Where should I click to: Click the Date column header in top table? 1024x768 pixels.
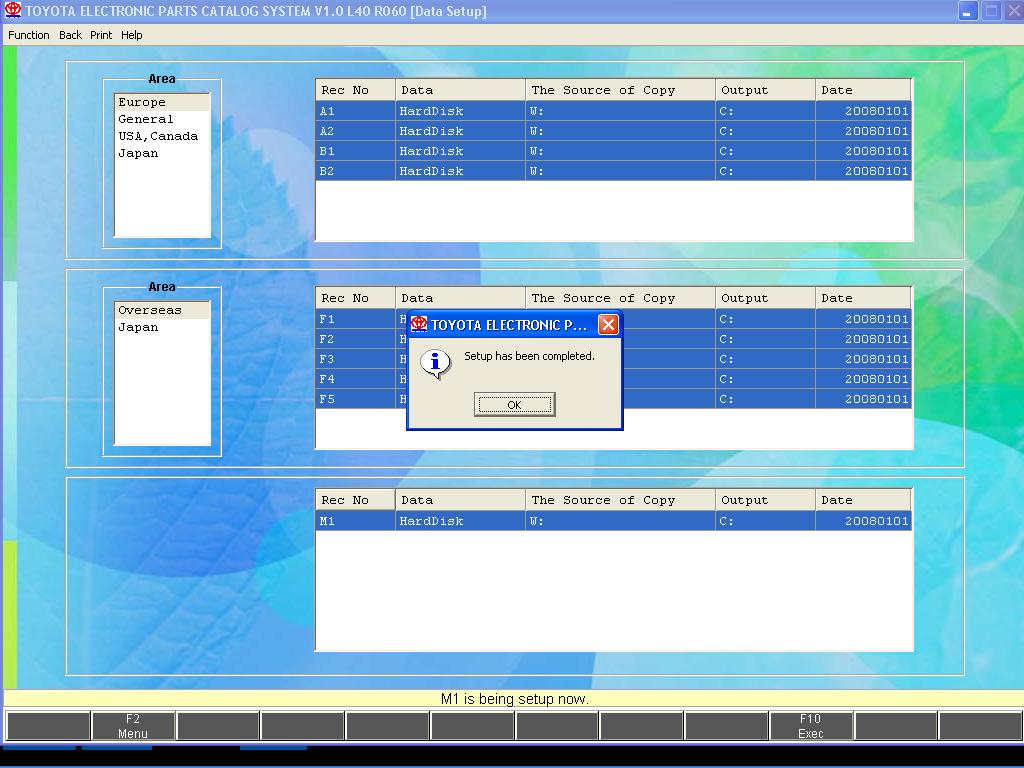[862, 90]
